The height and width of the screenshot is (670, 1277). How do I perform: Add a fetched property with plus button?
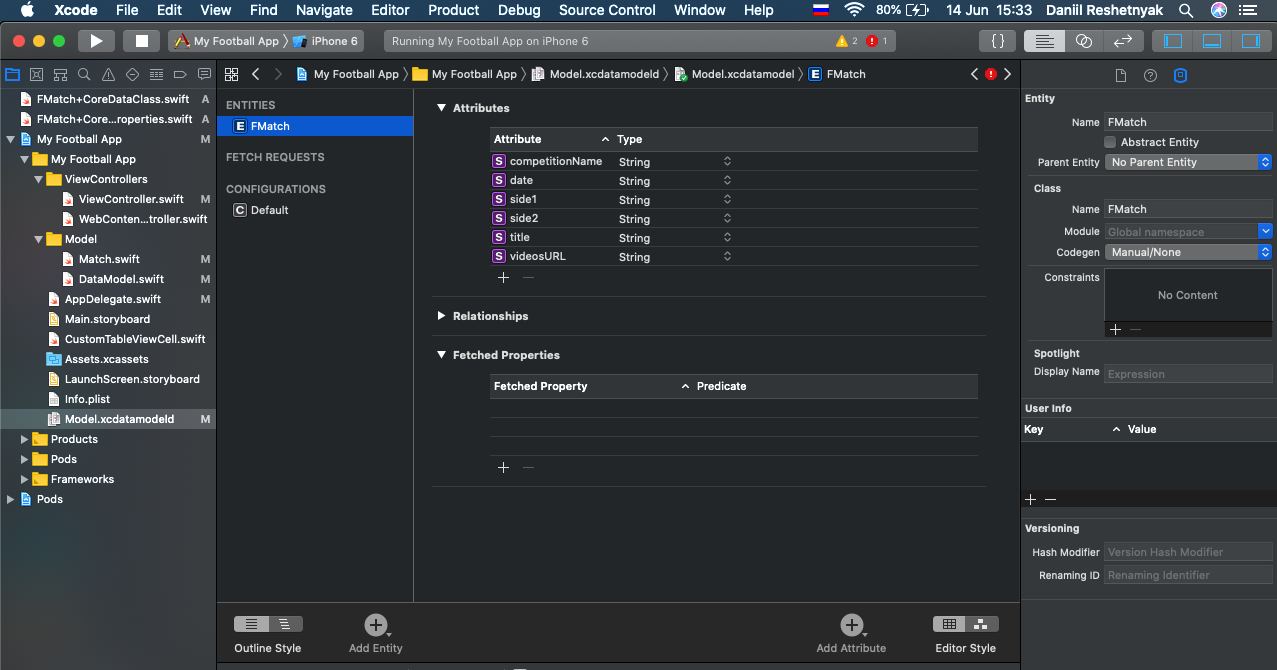503,467
